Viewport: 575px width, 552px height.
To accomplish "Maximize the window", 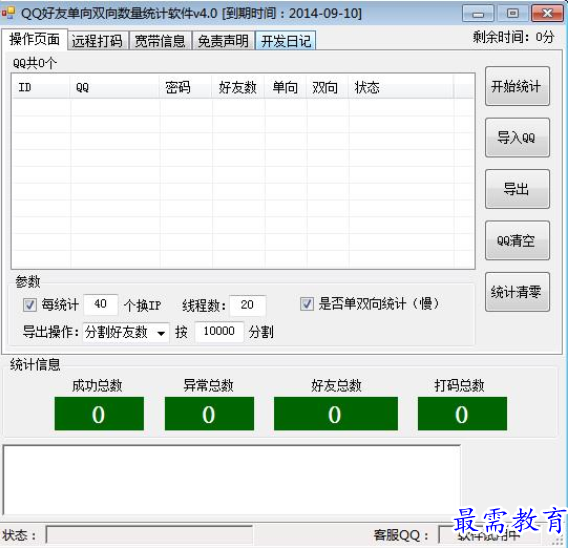I will tap(513, 14).
